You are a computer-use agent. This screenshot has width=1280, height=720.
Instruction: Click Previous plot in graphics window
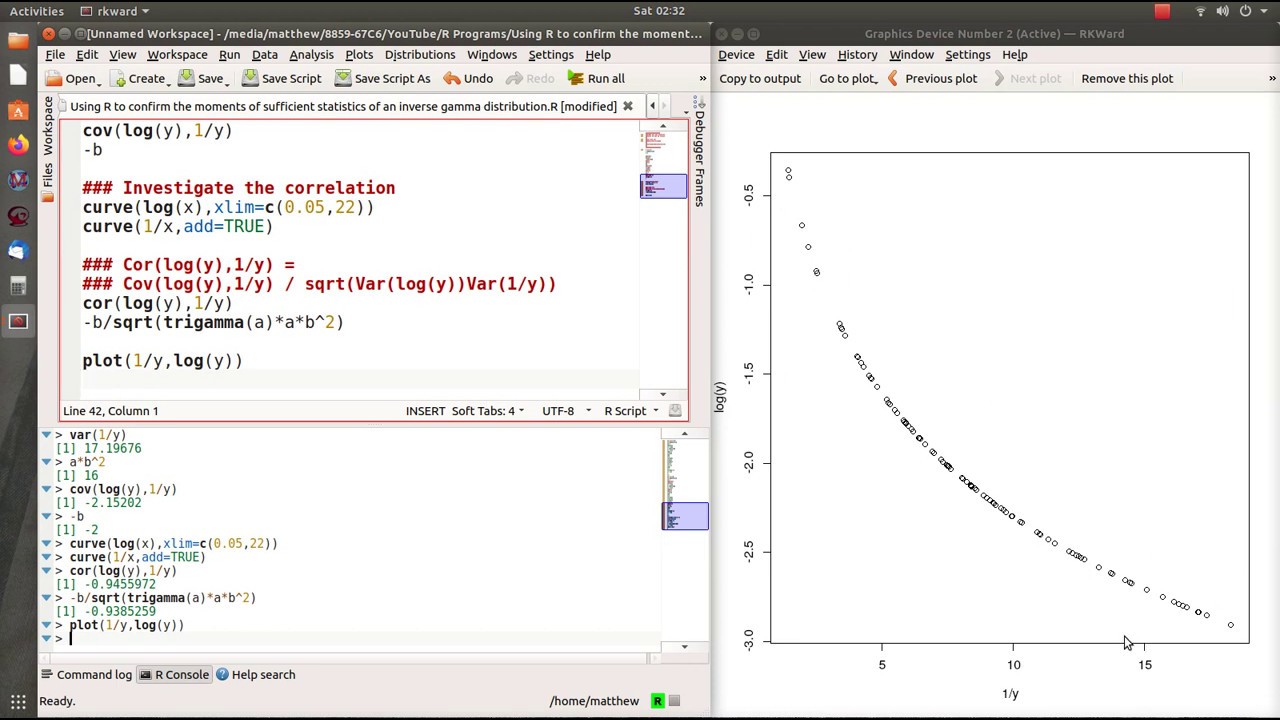[932, 78]
